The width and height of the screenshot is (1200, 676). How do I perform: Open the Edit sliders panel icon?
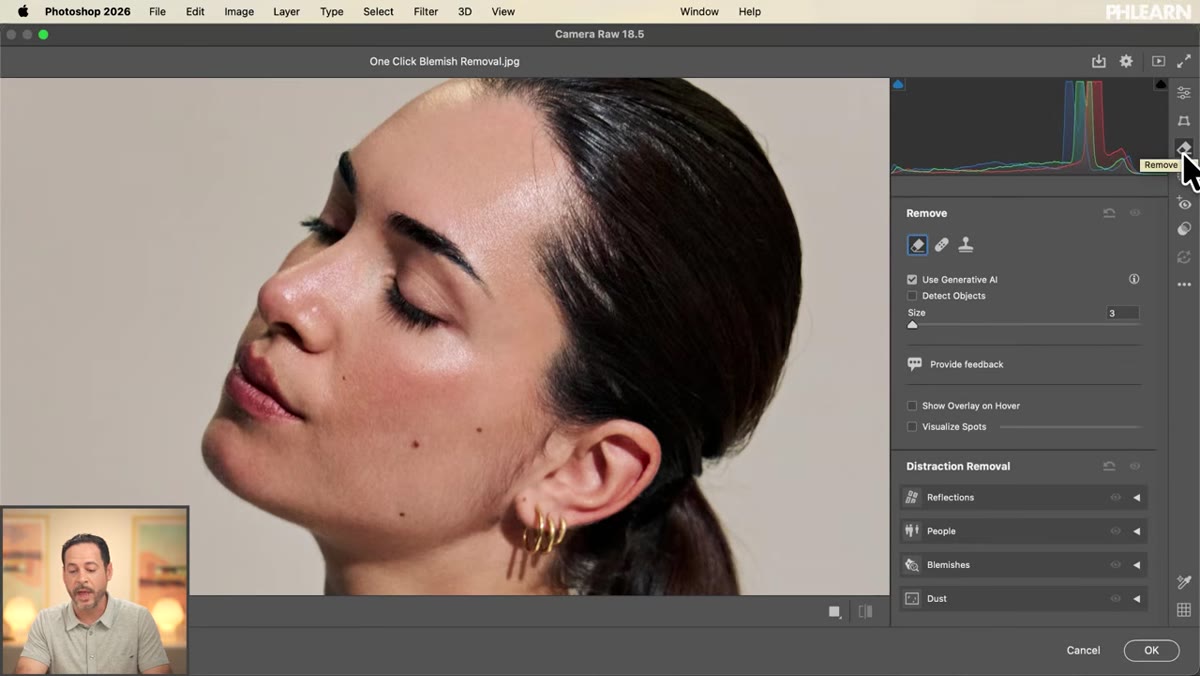pos(1184,93)
